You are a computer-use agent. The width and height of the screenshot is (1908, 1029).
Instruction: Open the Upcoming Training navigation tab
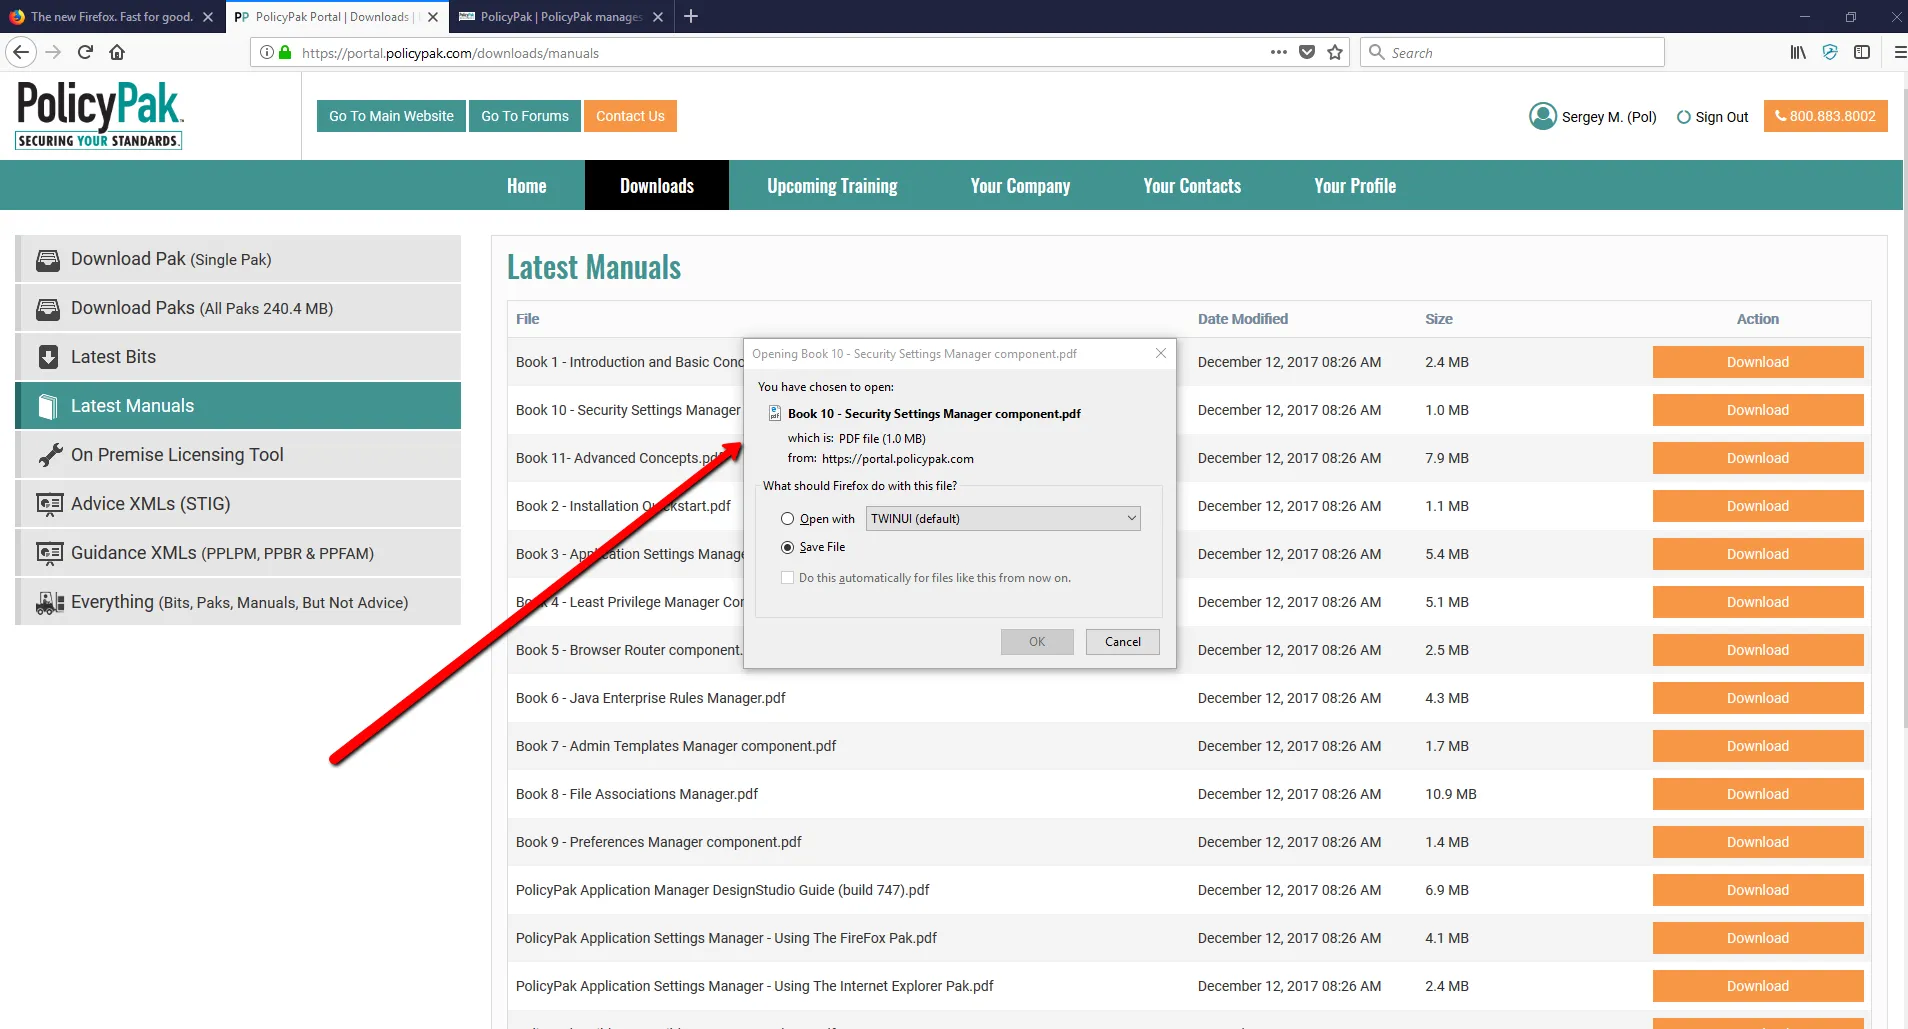click(x=832, y=186)
